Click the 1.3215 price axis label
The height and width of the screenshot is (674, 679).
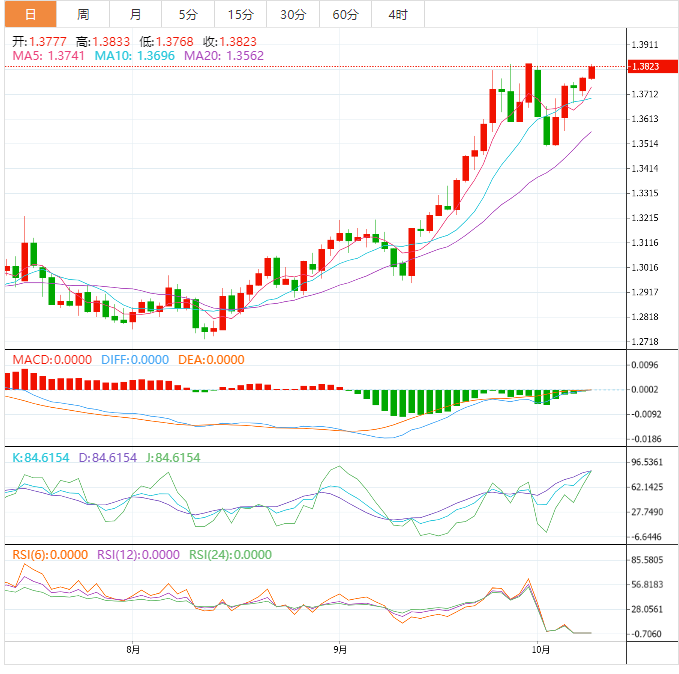click(645, 217)
